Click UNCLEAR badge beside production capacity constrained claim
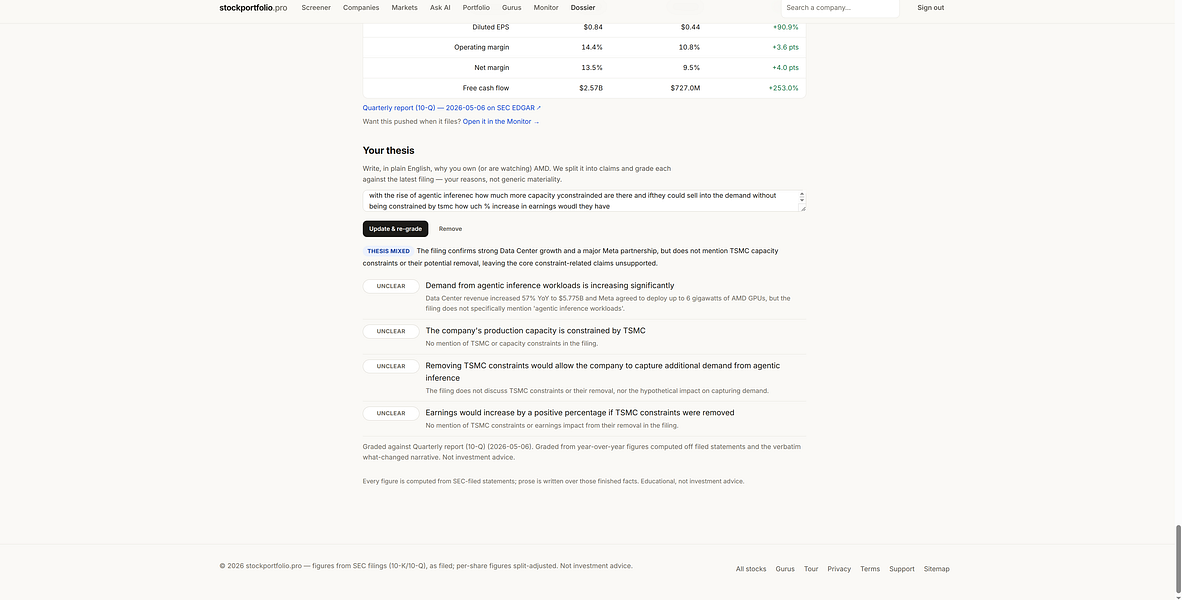 (390, 332)
